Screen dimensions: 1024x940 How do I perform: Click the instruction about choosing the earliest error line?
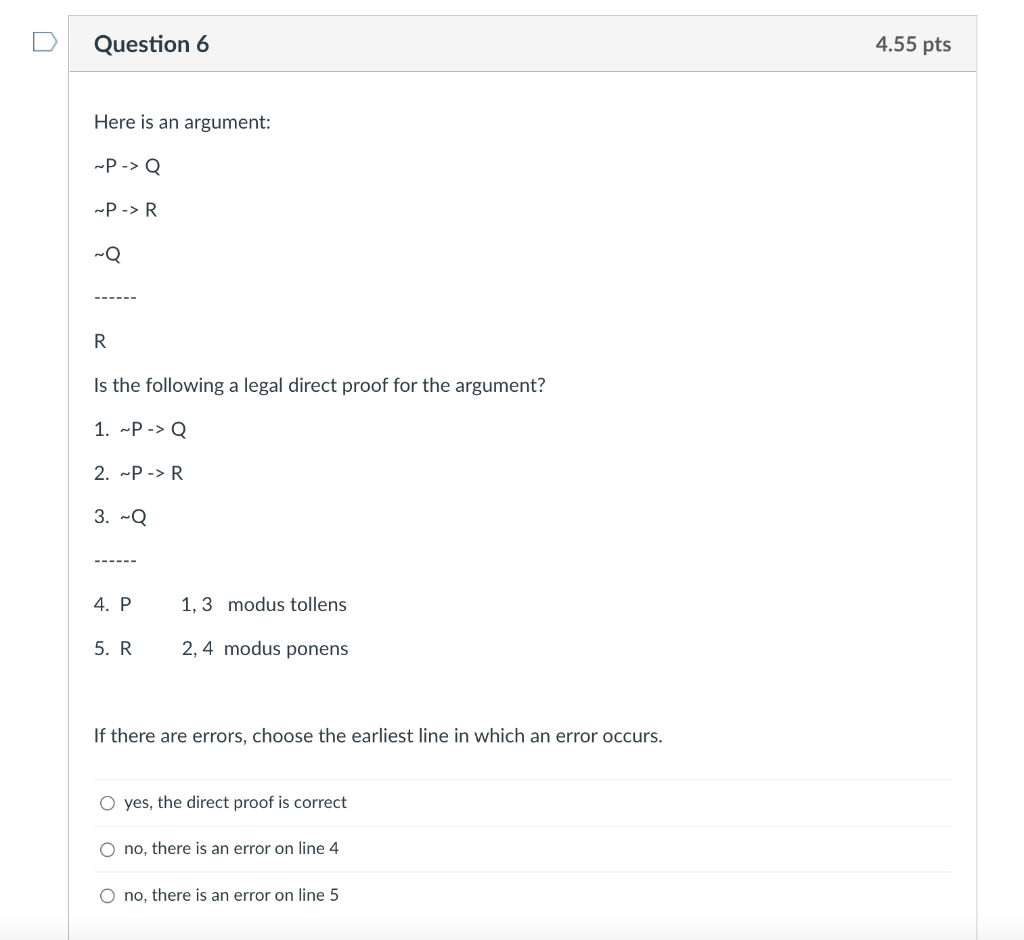[x=377, y=735]
